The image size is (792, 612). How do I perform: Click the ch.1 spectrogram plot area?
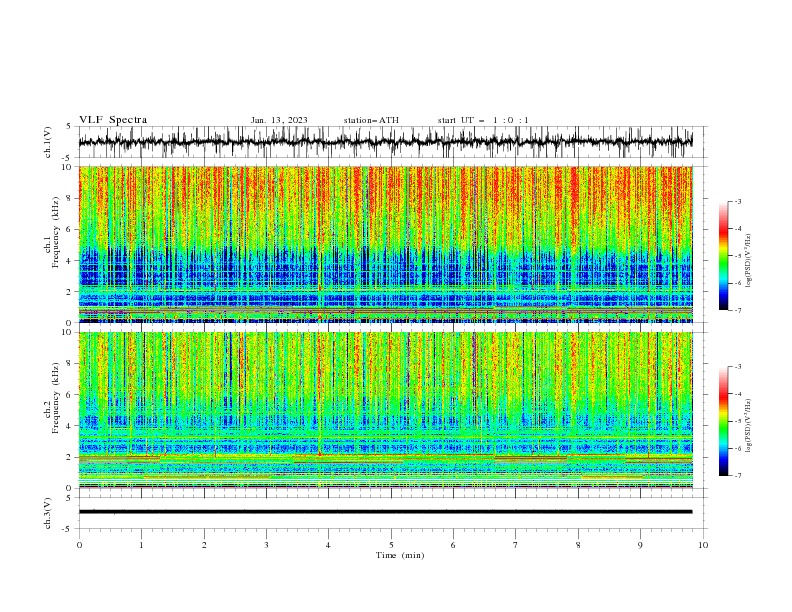point(385,244)
